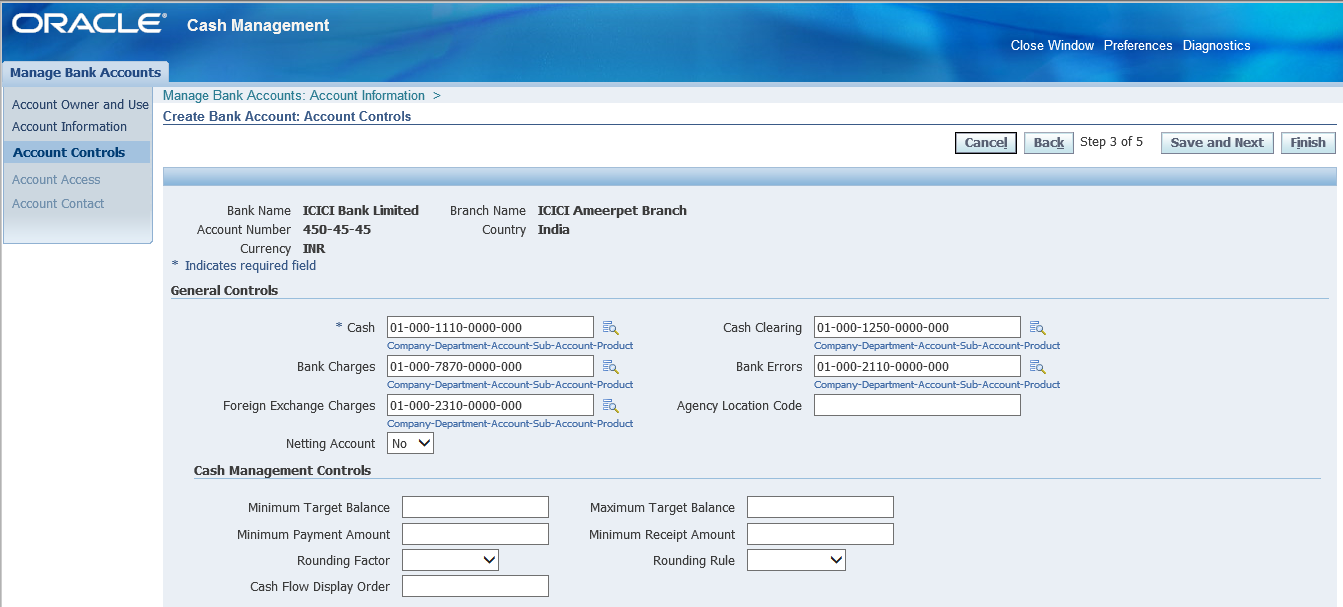Click the Agency Location Code field

[x=917, y=405]
